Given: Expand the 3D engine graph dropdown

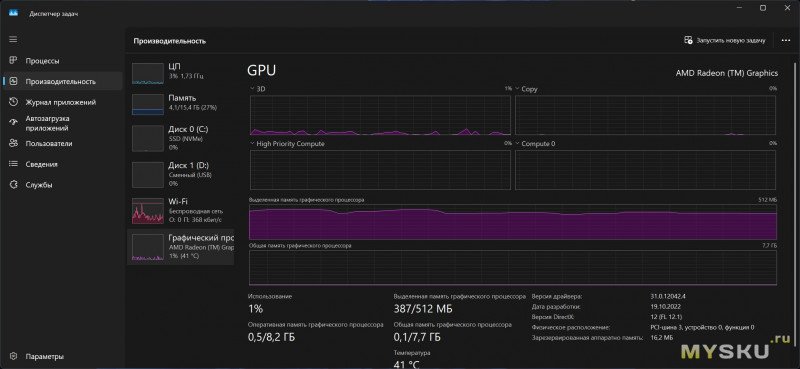Looking at the screenshot, I should [x=252, y=89].
